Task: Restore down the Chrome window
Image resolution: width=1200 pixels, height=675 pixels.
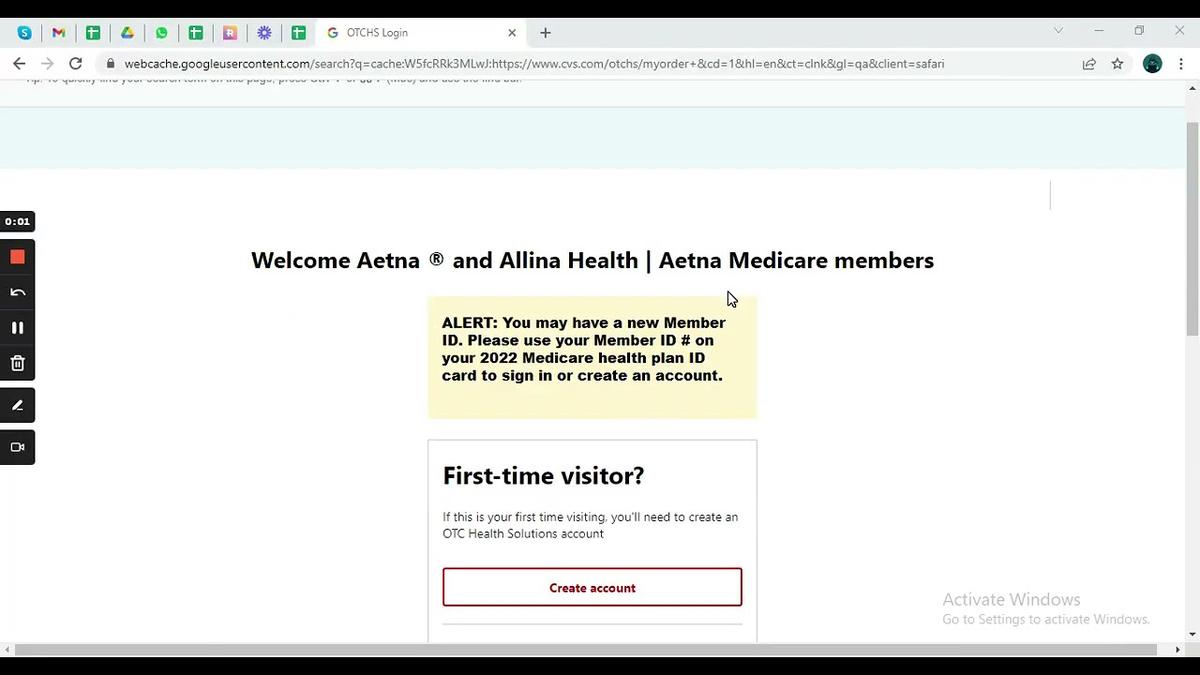Action: pos(1139,31)
